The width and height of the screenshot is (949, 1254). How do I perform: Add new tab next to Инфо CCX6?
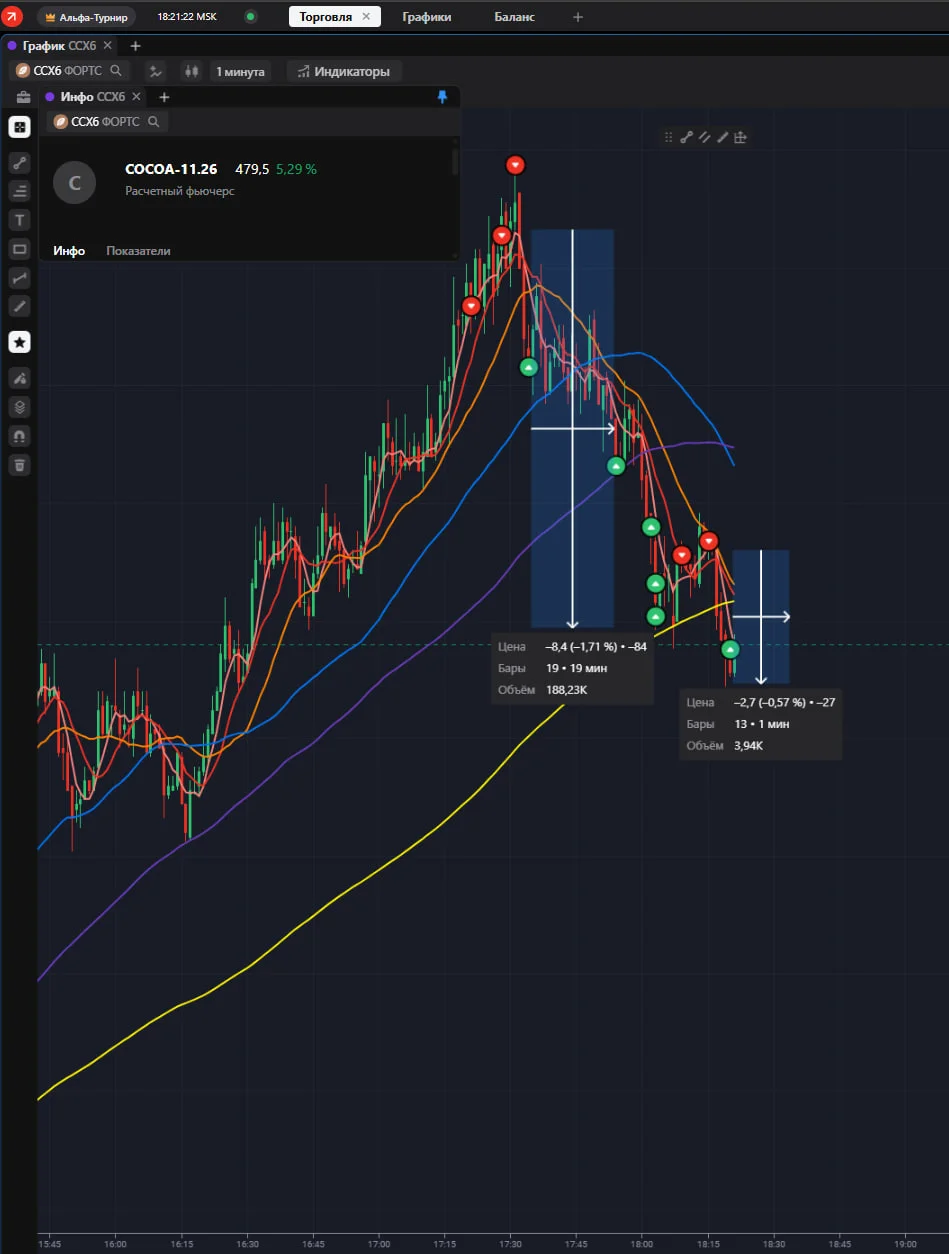pos(165,97)
